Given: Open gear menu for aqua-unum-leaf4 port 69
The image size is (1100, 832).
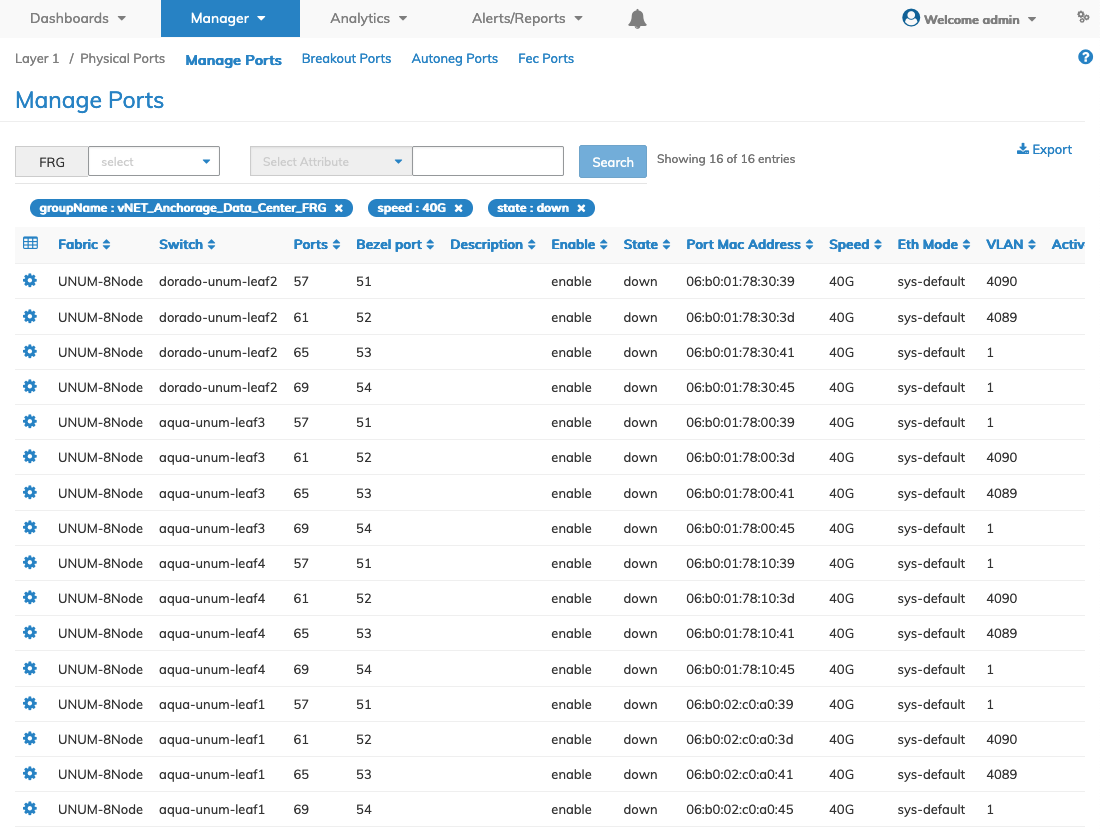Looking at the screenshot, I should (29, 669).
